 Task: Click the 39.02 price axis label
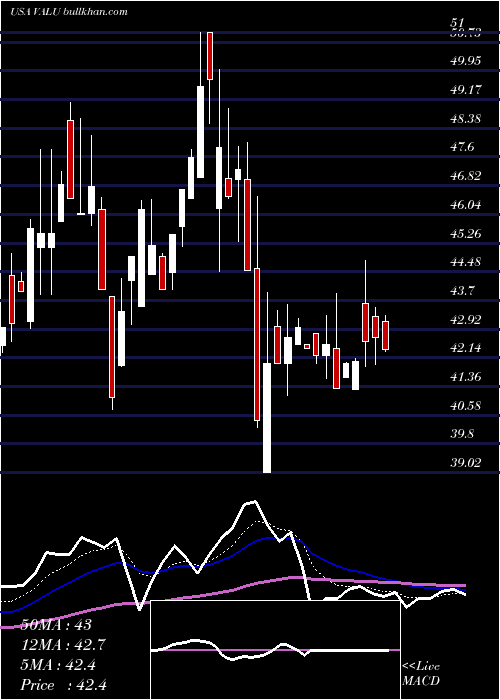(466, 462)
